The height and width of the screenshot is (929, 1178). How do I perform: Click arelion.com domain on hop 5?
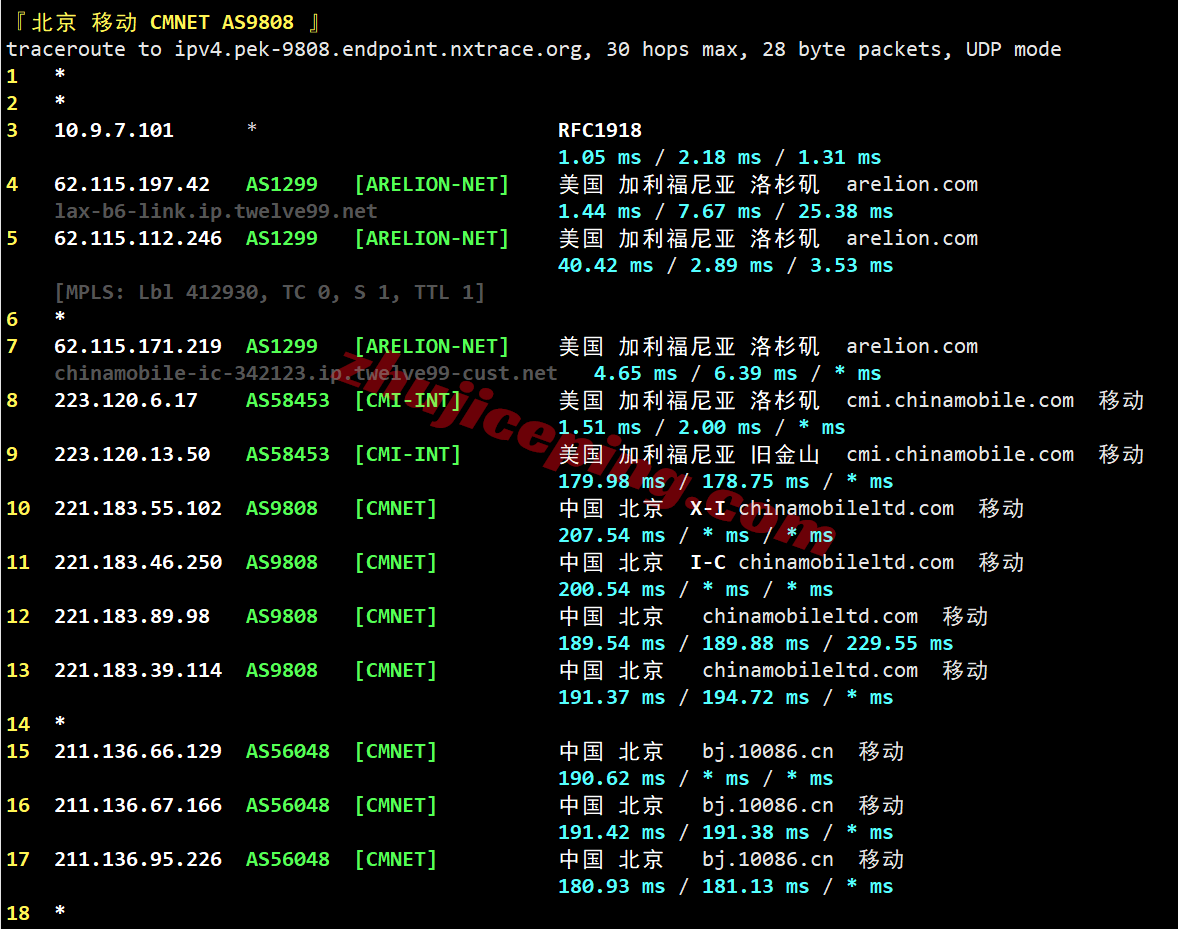[911, 238]
